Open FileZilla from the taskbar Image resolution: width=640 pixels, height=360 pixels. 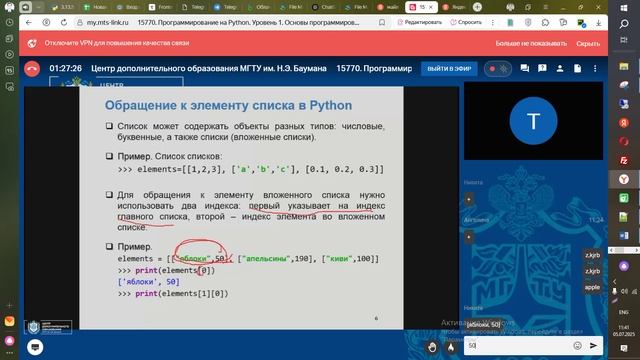tap(623, 160)
